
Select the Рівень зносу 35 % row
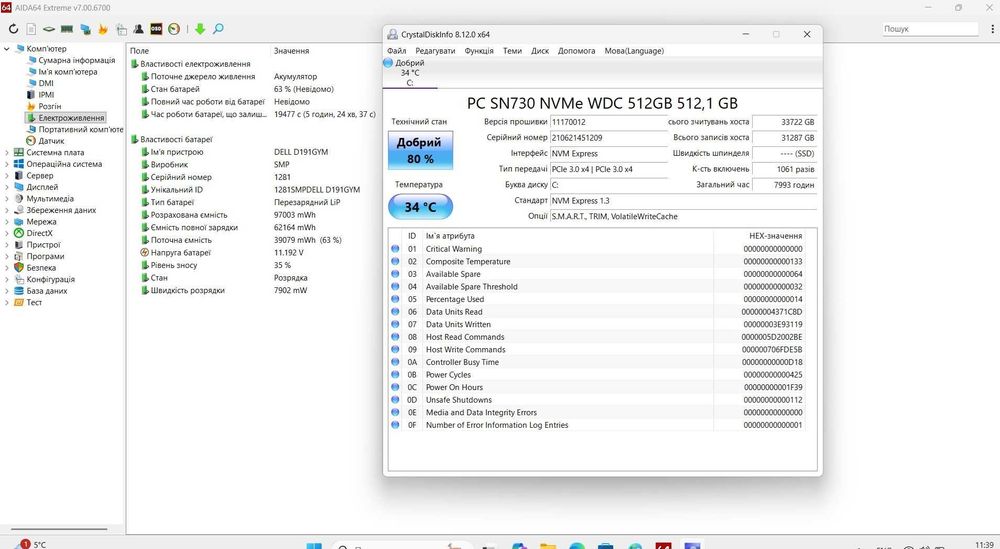[x=254, y=265]
